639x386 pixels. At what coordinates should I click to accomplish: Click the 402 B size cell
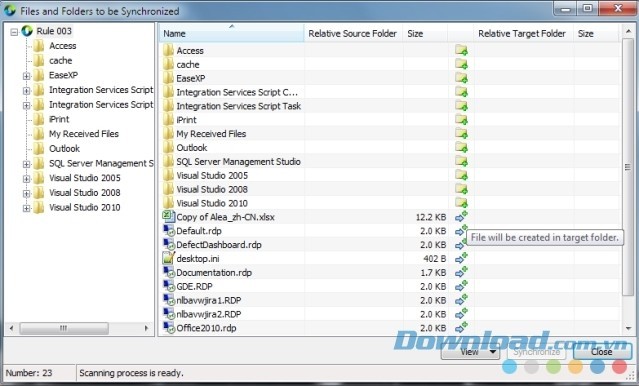coord(434,259)
